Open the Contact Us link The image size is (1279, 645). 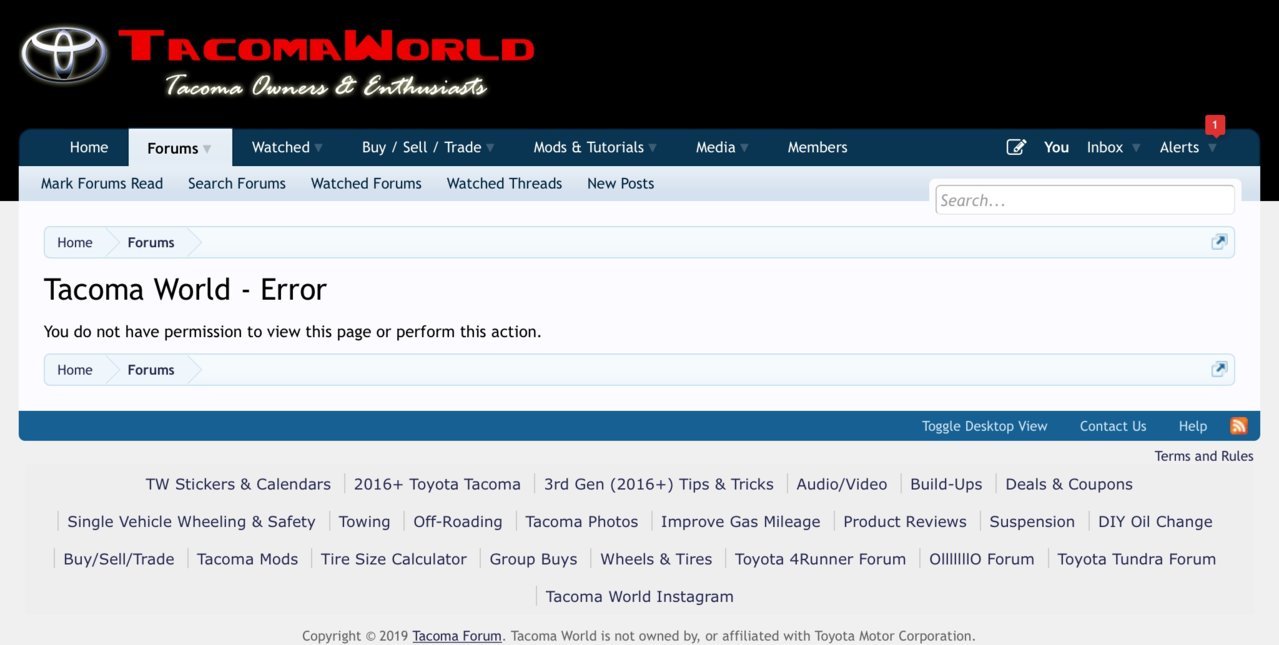pyautogui.click(x=1113, y=426)
